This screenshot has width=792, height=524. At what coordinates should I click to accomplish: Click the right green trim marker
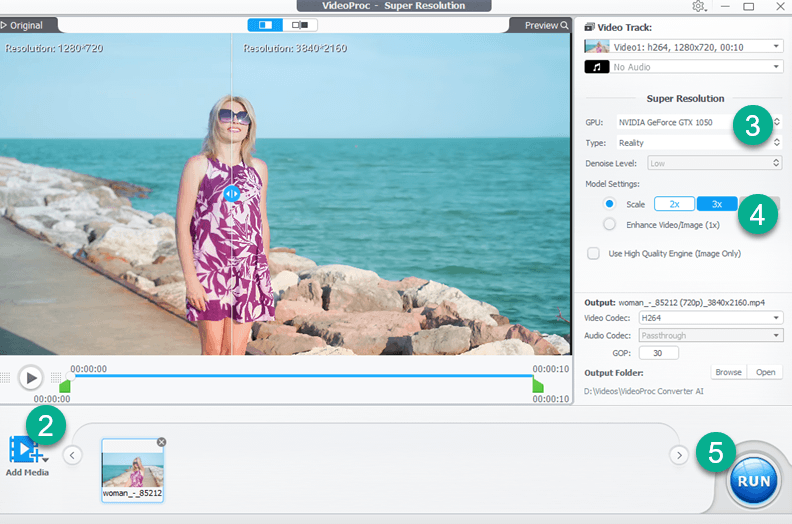pyautogui.click(x=538, y=387)
